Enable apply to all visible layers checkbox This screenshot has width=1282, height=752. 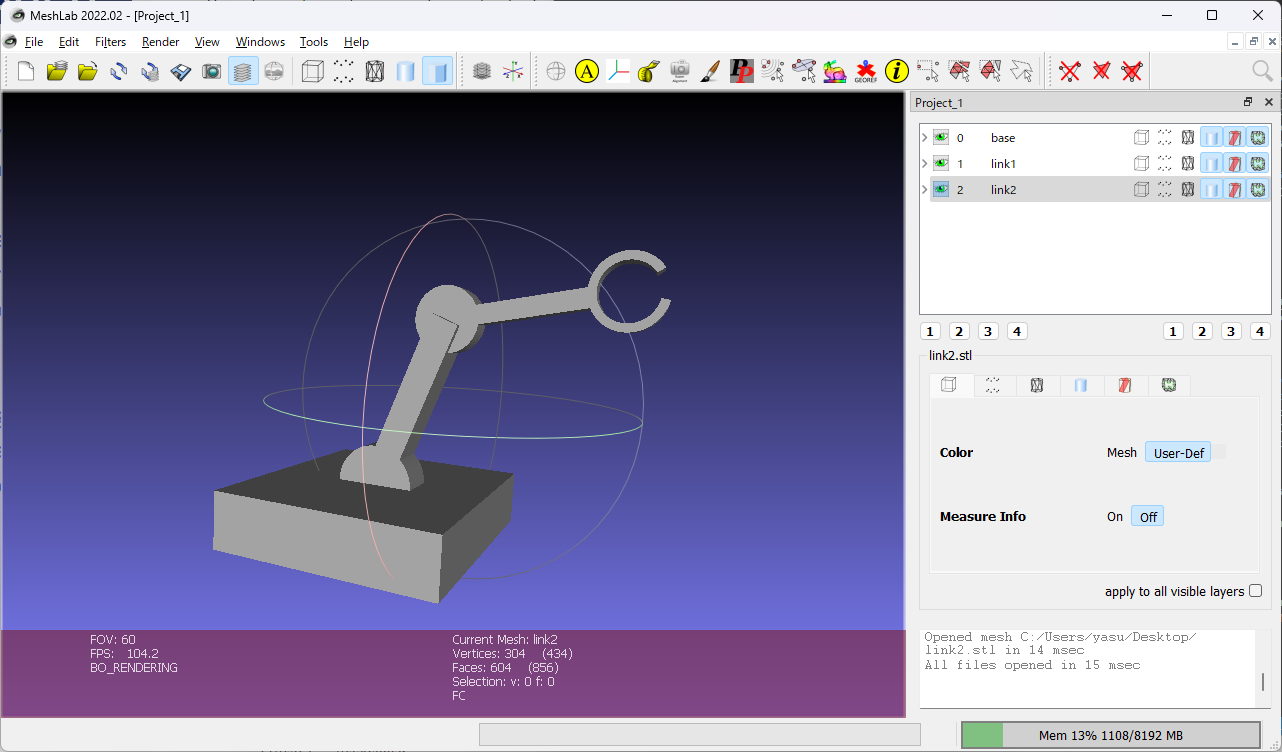(x=1255, y=591)
